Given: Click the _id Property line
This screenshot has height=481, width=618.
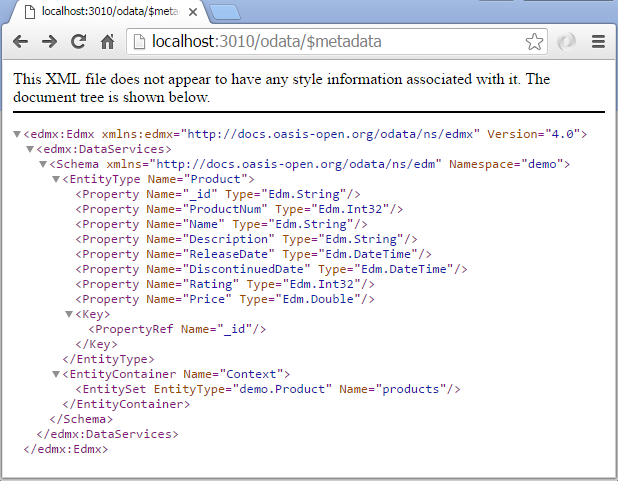Looking at the screenshot, I should [x=218, y=194].
